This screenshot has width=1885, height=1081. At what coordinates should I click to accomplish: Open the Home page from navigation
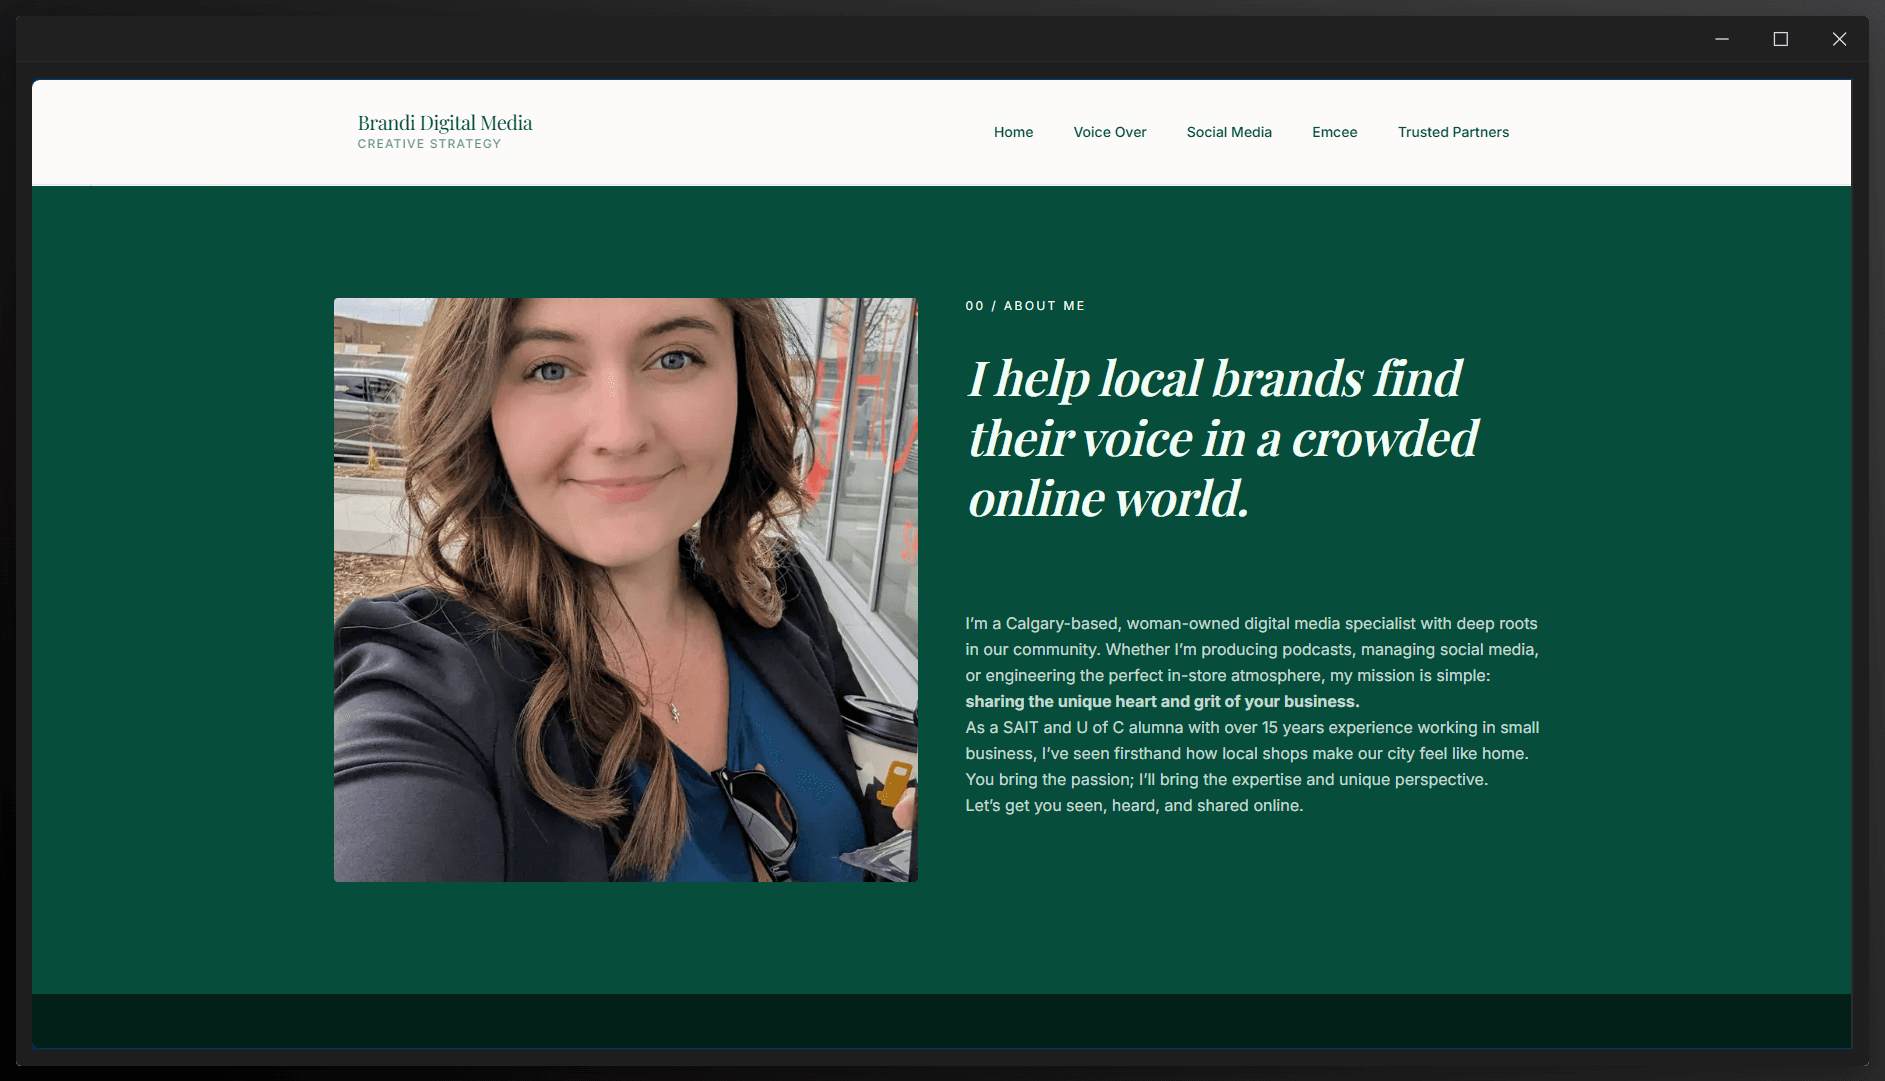(1013, 132)
